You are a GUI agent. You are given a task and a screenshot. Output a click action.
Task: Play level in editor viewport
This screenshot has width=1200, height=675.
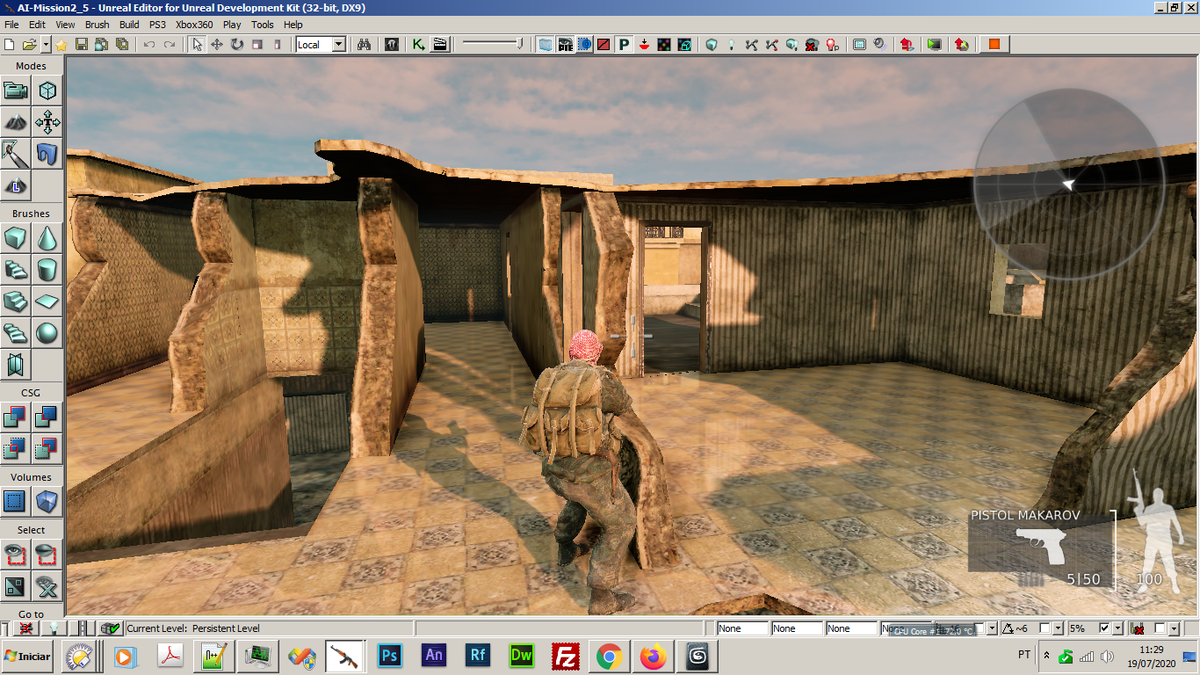pyautogui.click(x=933, y=44)
